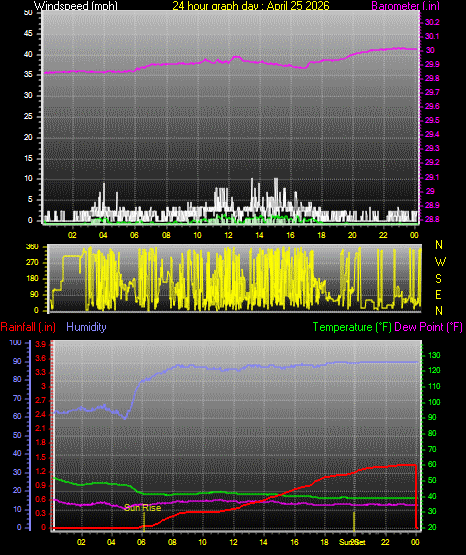This screenshot has height=555, width=466.
Task: Click the 29.5 barometer axis value
Action: (432, 120)
